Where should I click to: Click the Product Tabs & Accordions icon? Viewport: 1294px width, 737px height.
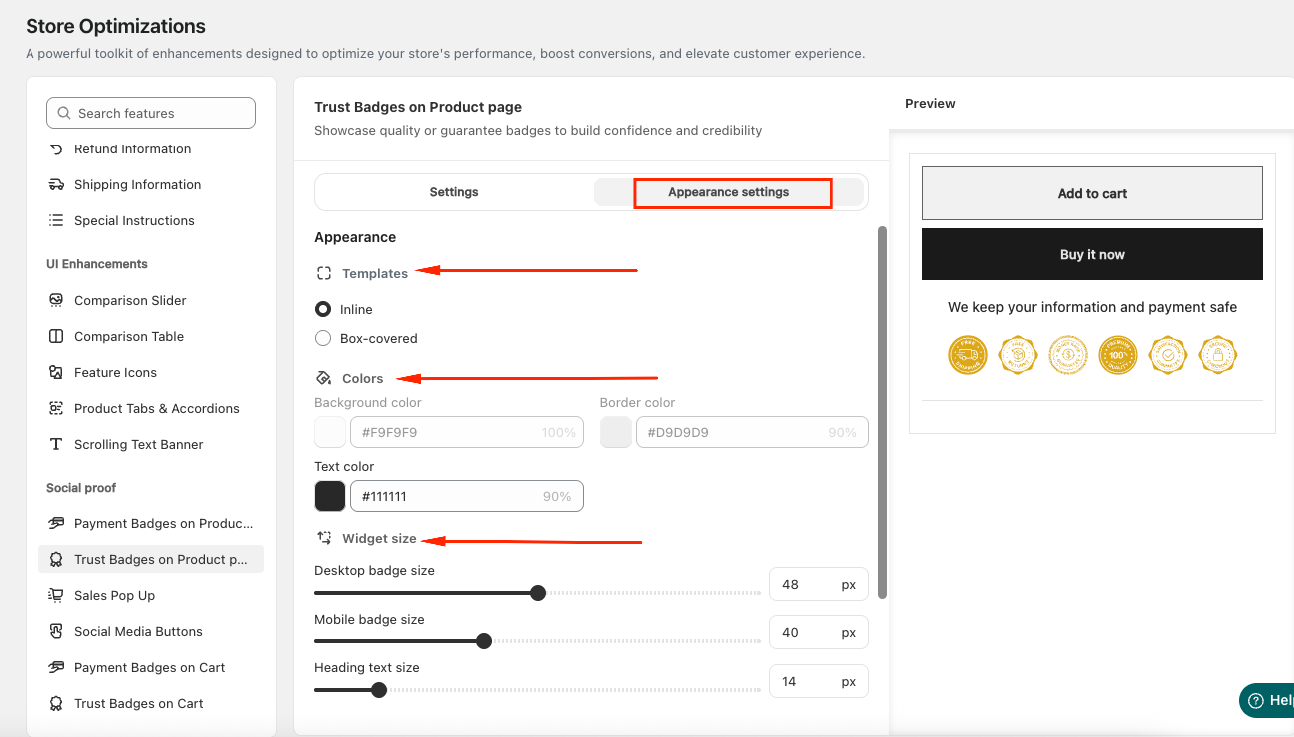[x=56, y=409]
